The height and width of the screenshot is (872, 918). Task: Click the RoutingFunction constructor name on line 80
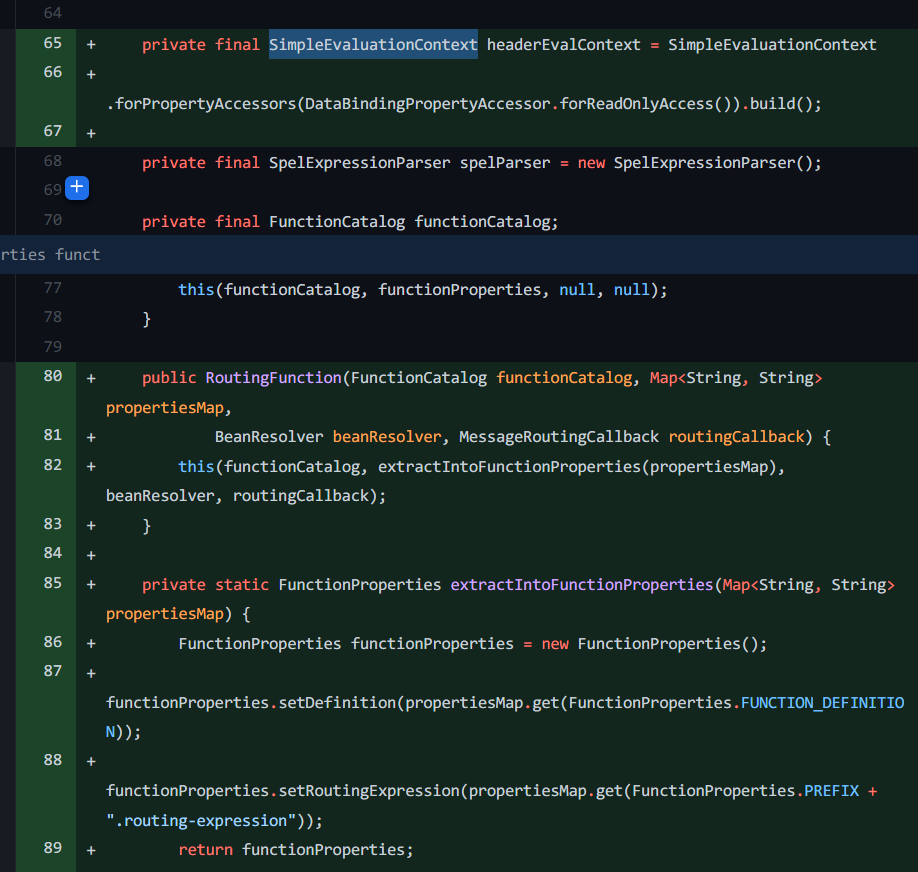click(x=273, y=378)
